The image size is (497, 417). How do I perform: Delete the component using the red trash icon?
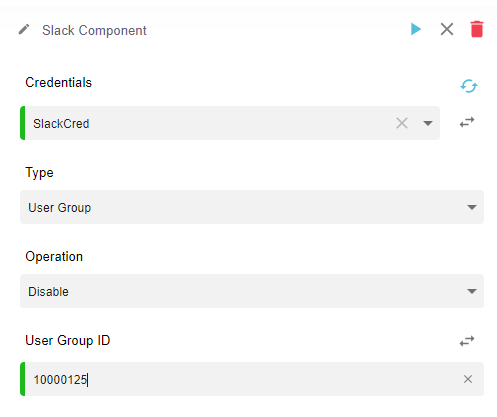pos(477,29)
